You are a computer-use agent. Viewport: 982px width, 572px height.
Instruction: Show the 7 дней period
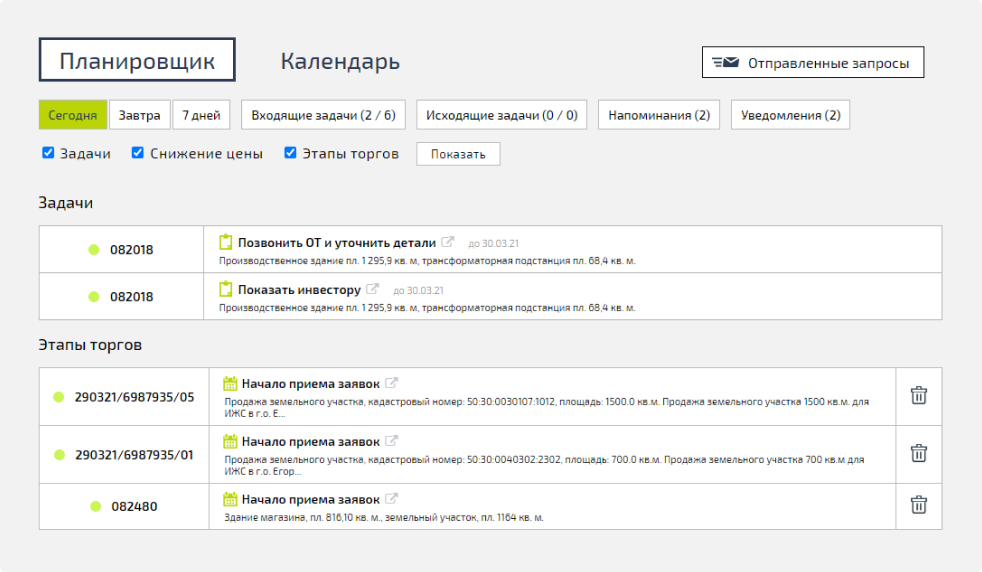(201, 115)
